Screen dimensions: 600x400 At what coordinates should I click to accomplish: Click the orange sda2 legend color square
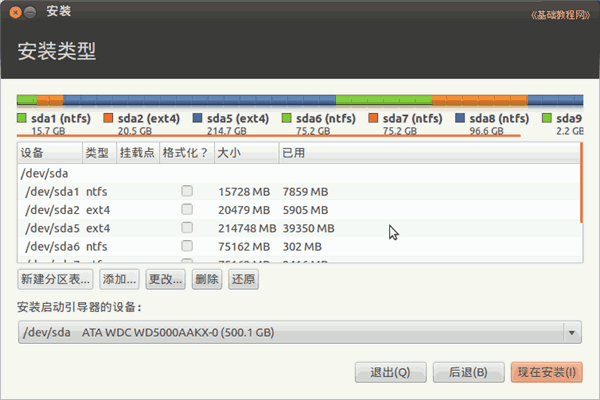108,118
